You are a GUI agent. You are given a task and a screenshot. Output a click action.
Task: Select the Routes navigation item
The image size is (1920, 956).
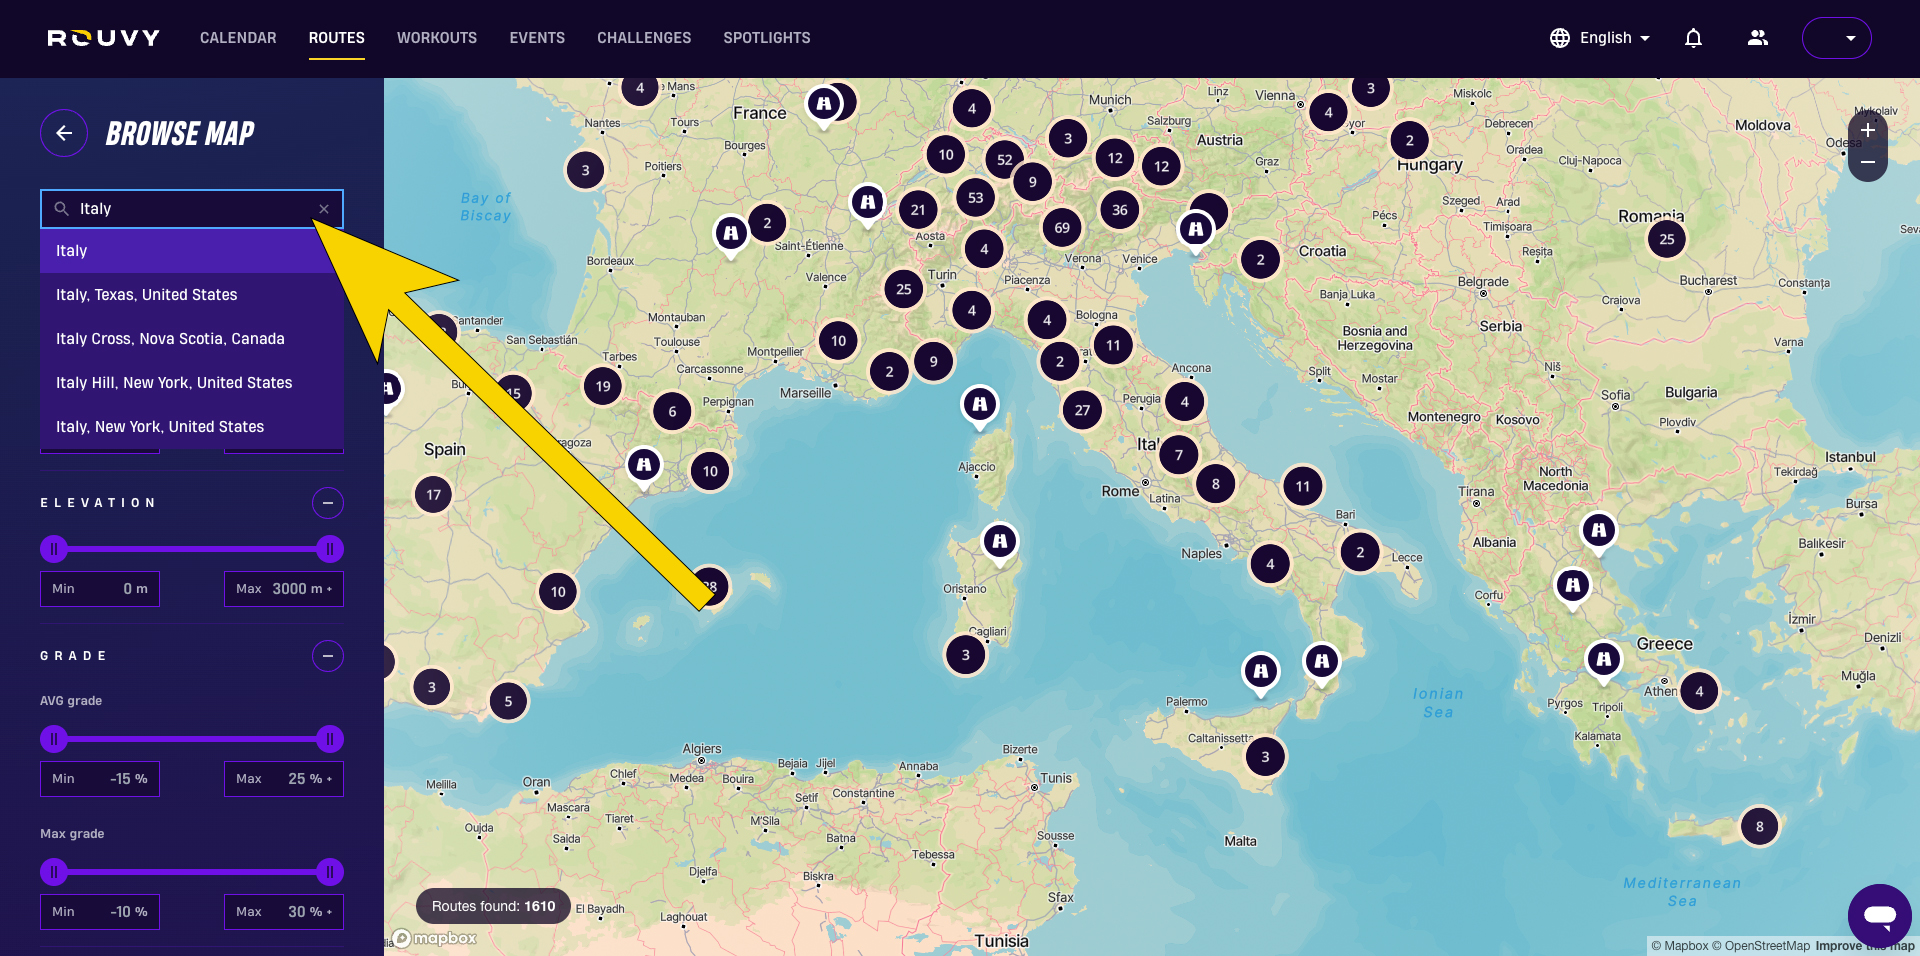tap(337, 38)
